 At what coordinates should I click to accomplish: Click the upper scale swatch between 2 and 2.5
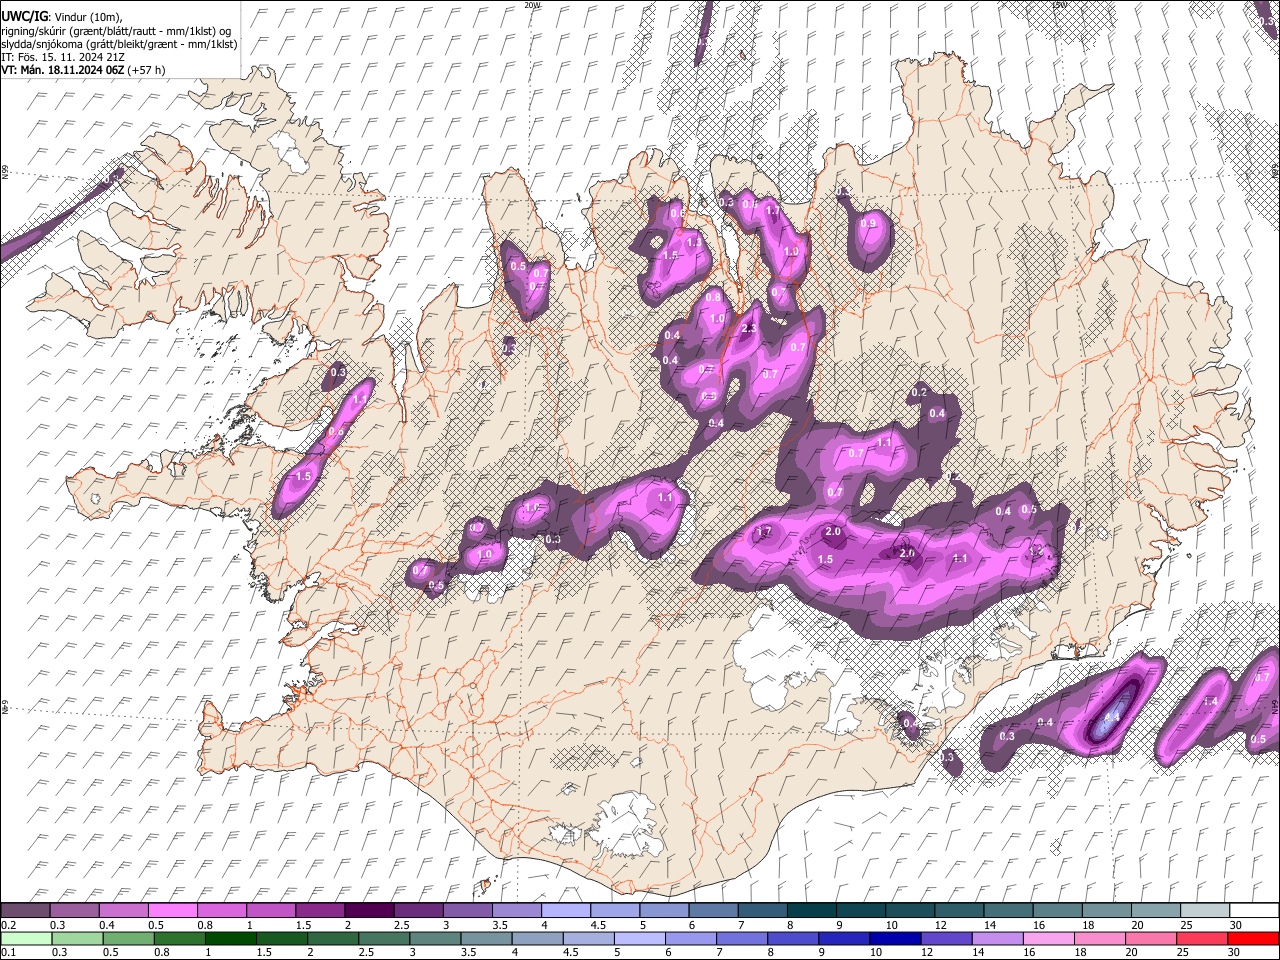pyautogui.click(x=369, y=911)
